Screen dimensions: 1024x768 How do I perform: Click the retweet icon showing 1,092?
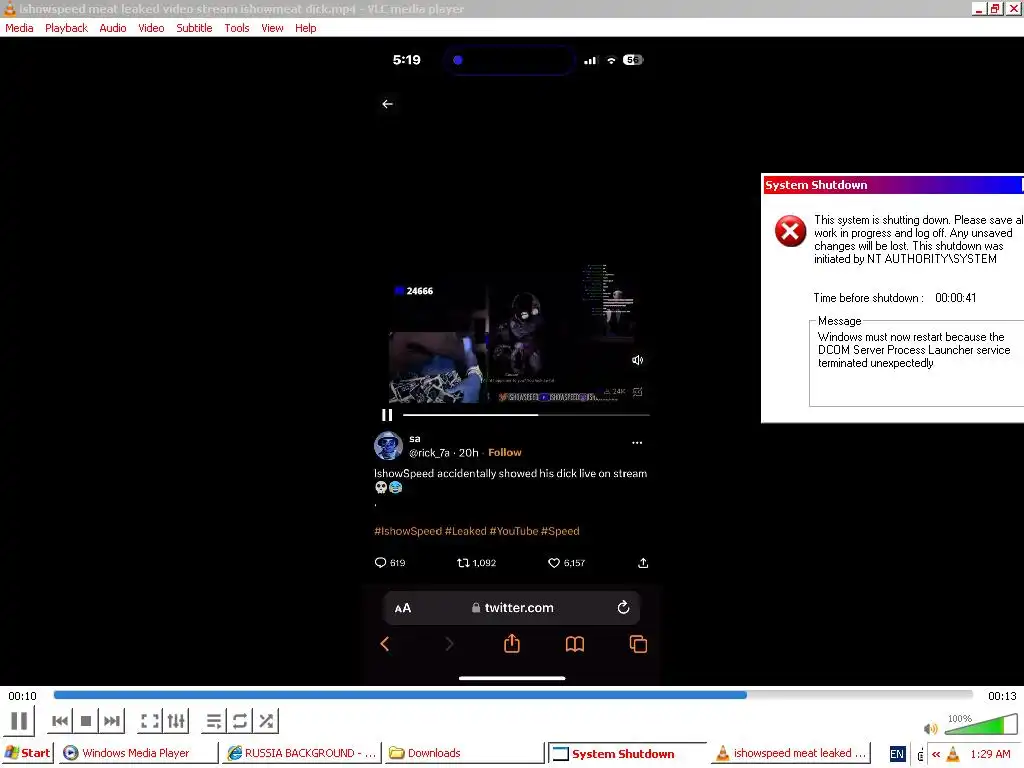point(463,562)
